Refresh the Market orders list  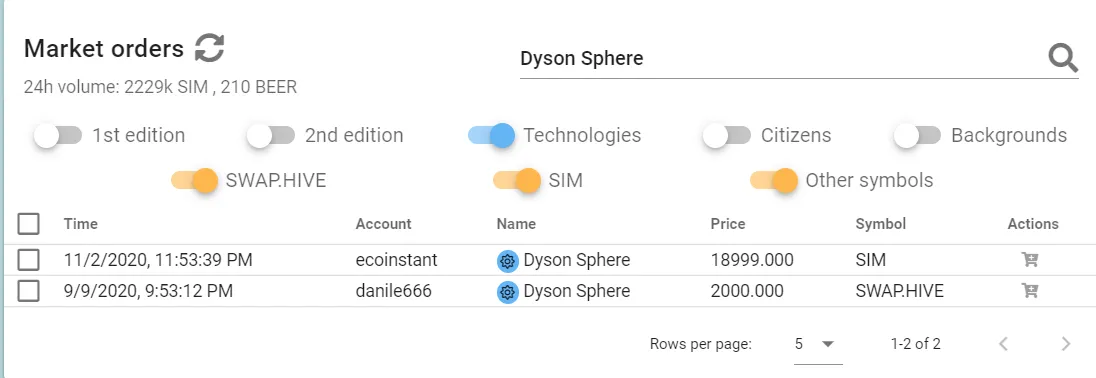pos(209,48)
